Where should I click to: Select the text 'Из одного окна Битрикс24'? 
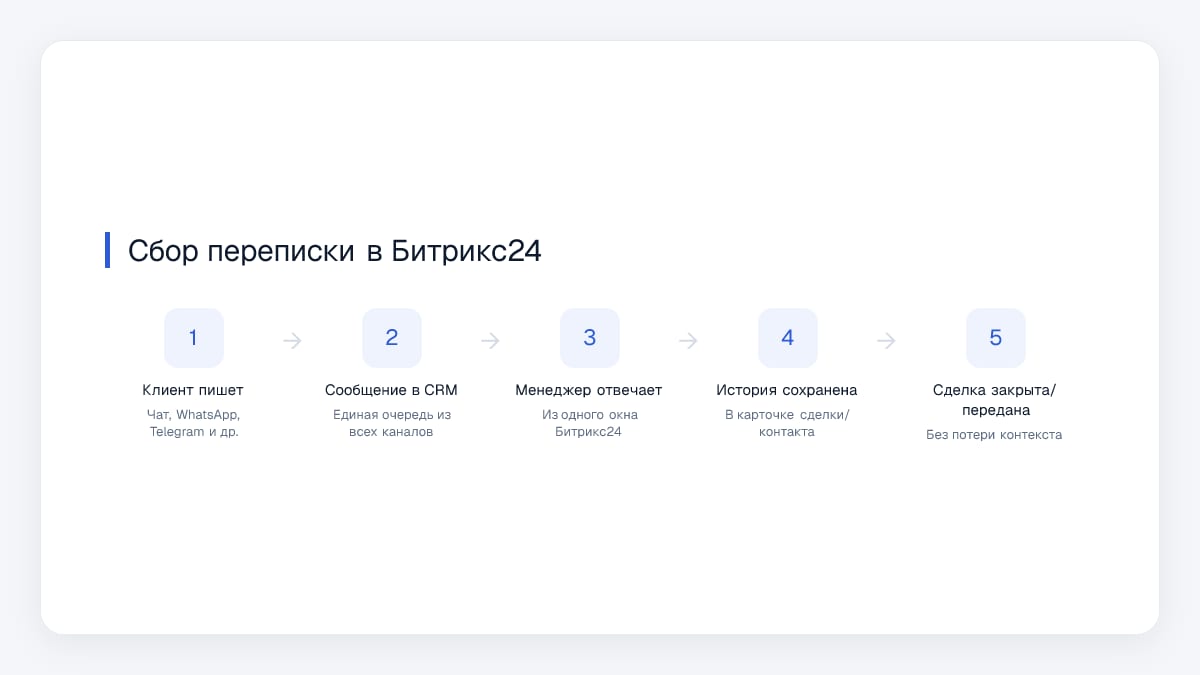tap(589, 423)
